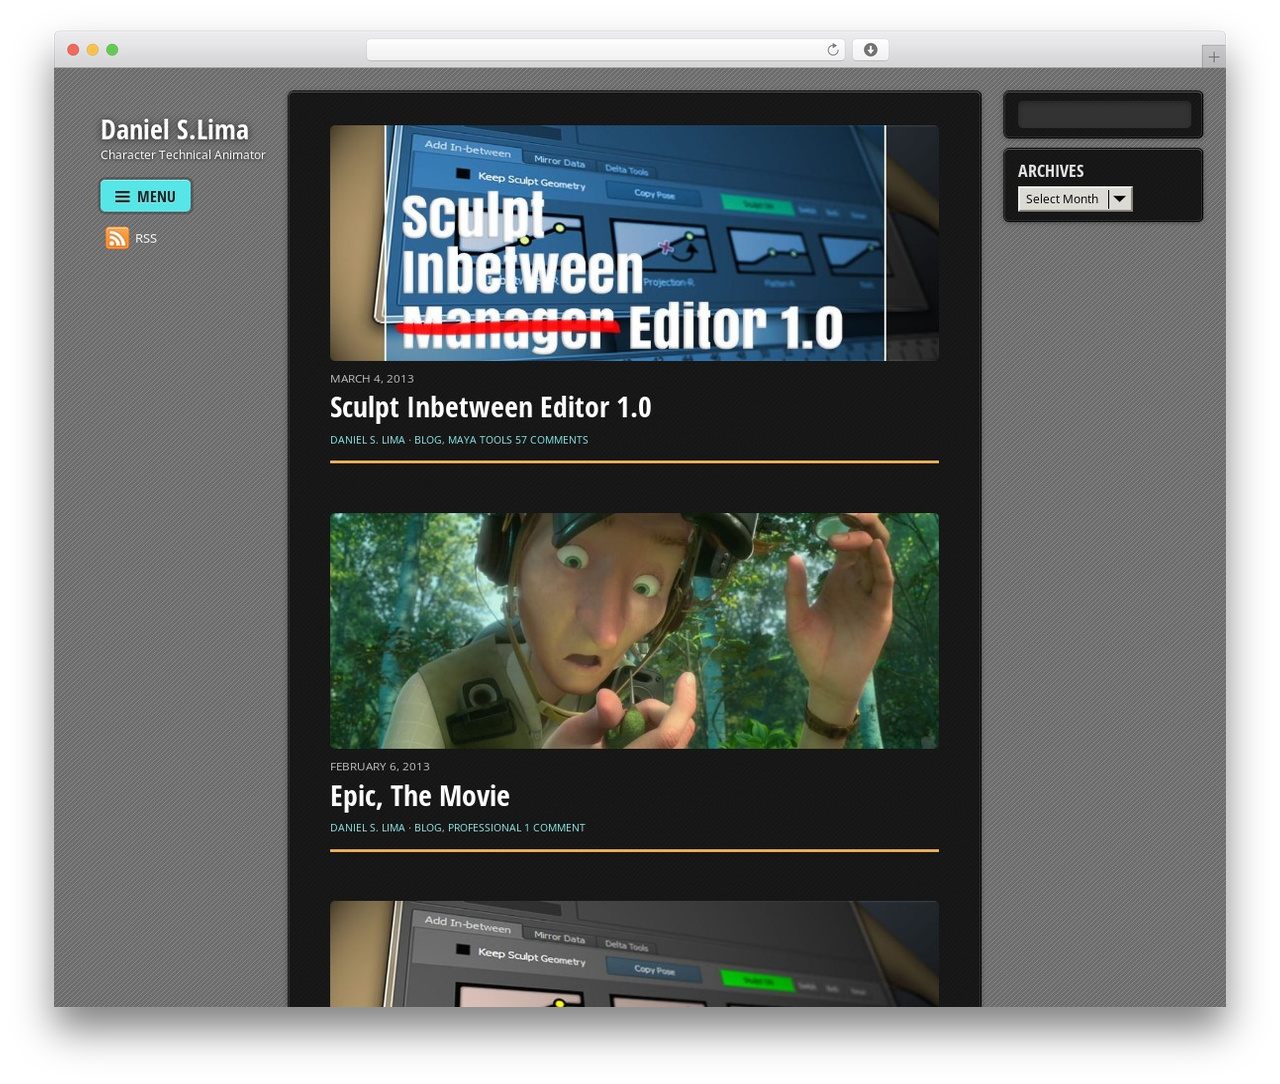Maximize the browser with green button

[x=112, y=50]
